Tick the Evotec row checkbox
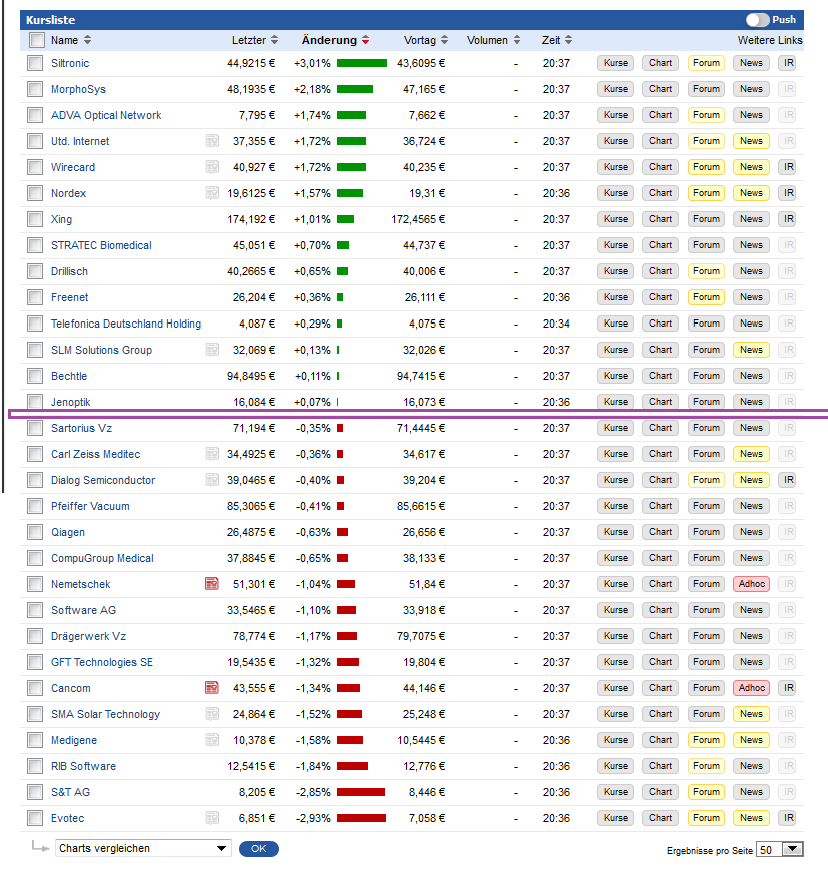Image resolution: width=828 pixels, height=884 pixels. pyautogui.click(x=35, y=817)
